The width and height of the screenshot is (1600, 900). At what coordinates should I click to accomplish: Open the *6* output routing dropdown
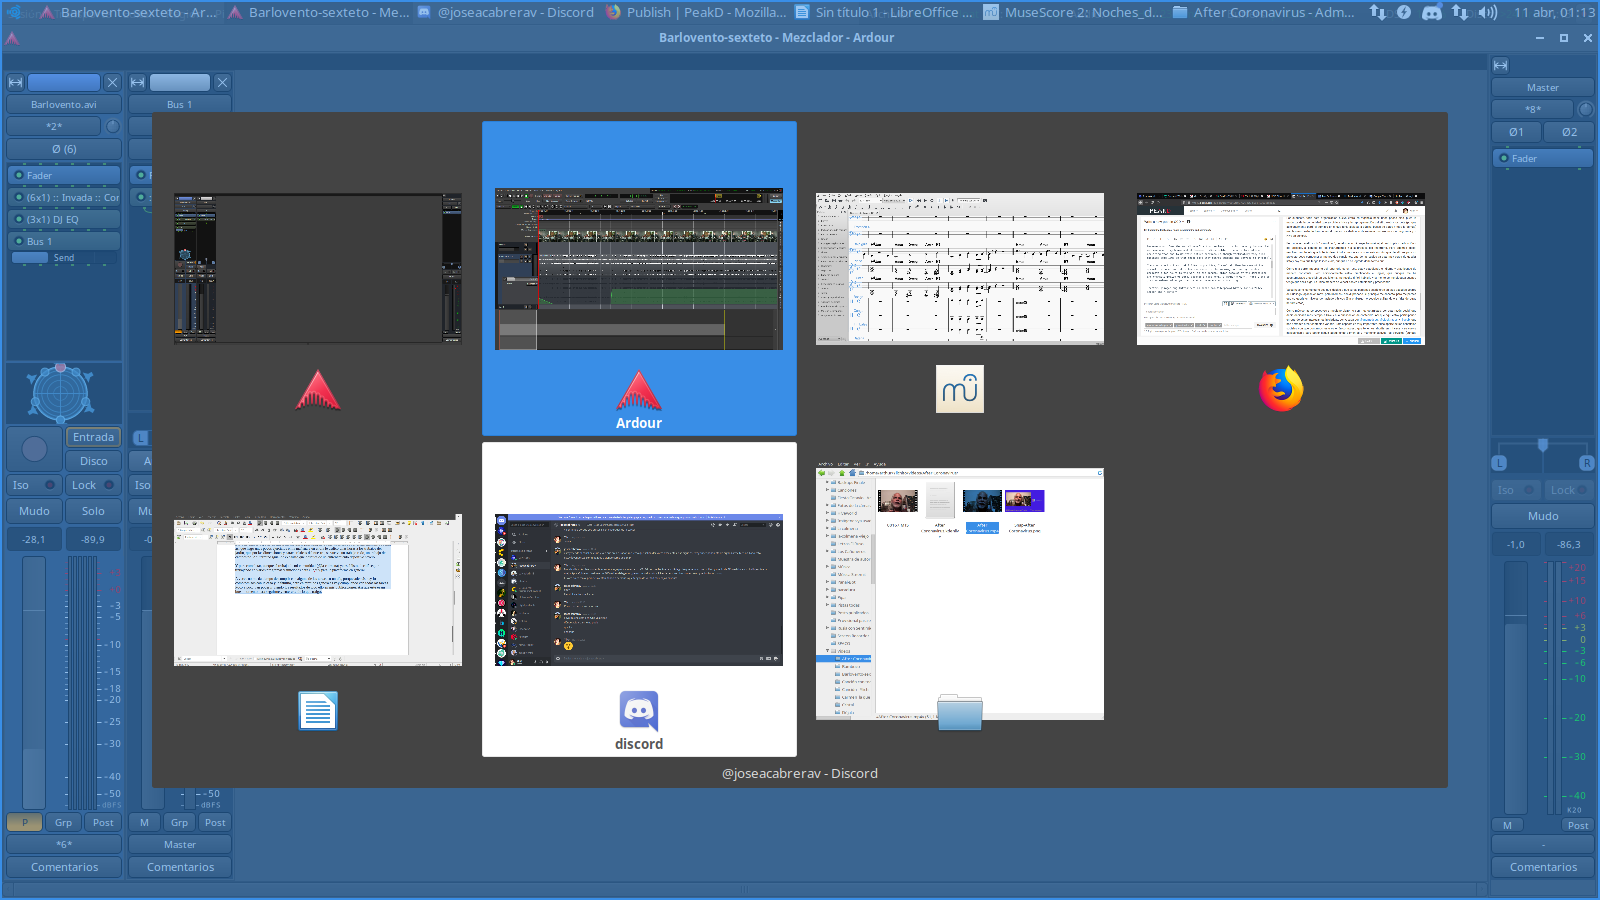(x=64, y=844)
